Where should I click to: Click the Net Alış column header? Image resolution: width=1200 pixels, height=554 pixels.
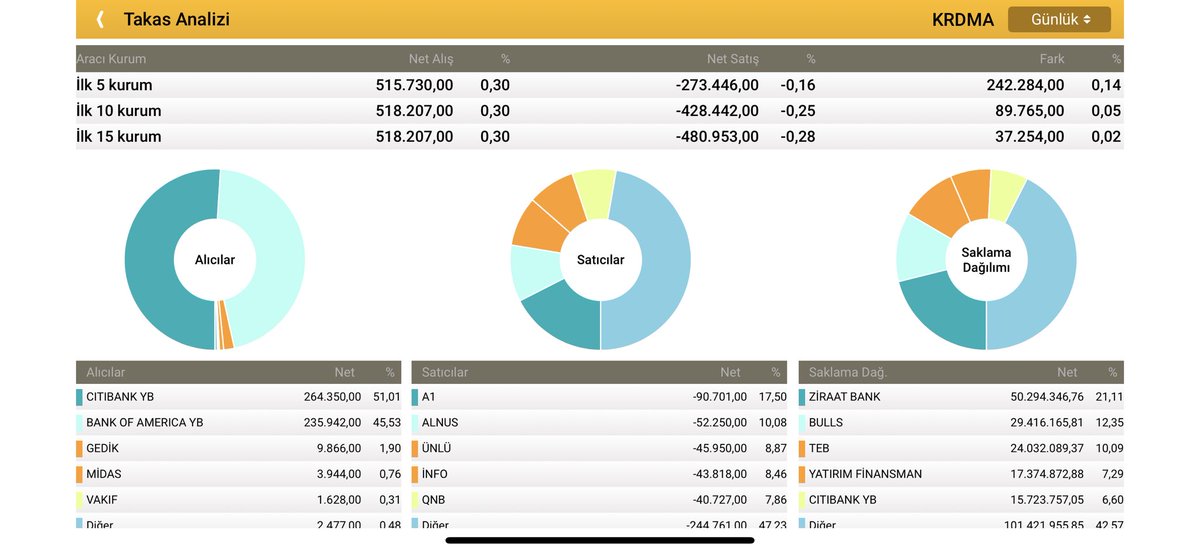431,59
